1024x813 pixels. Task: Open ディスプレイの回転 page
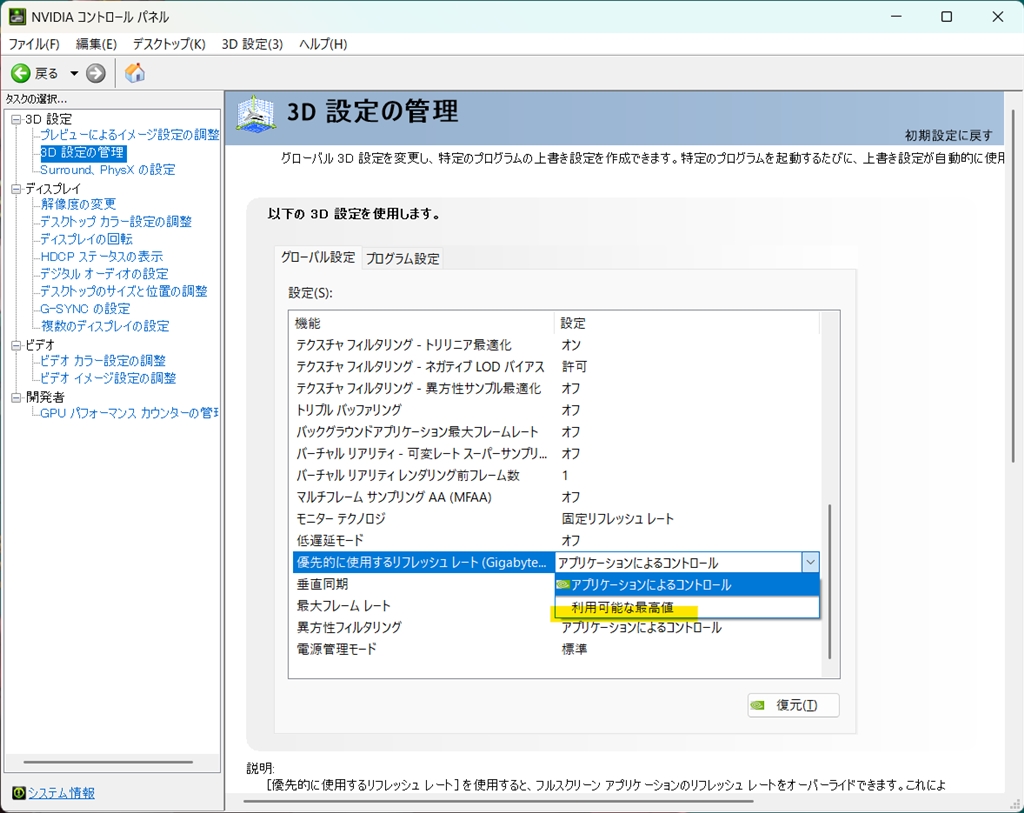pos(86,239)
